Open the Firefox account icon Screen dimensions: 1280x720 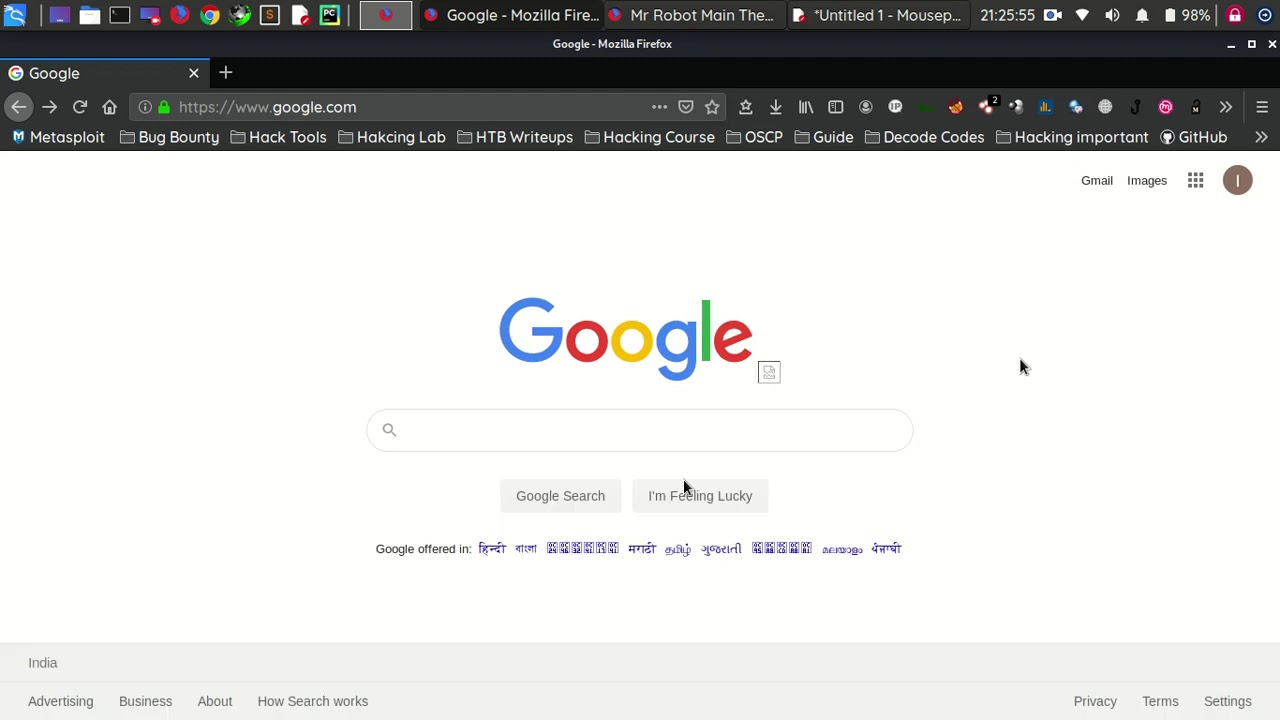coord(866,107)
